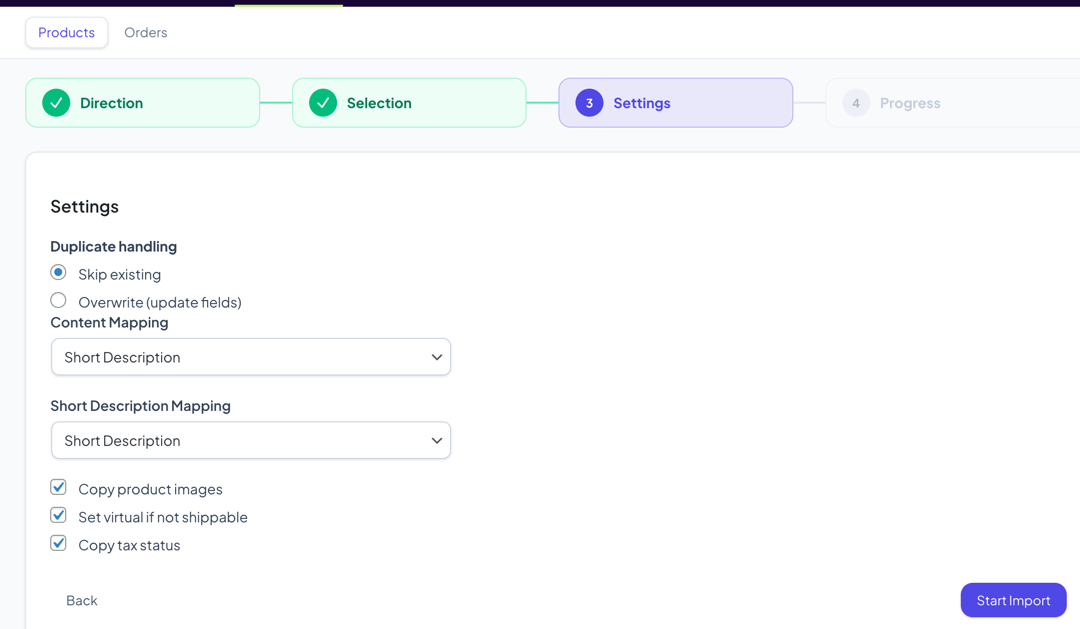
Task: Click the Selection step in the progress bar
Action: (409, 102)
